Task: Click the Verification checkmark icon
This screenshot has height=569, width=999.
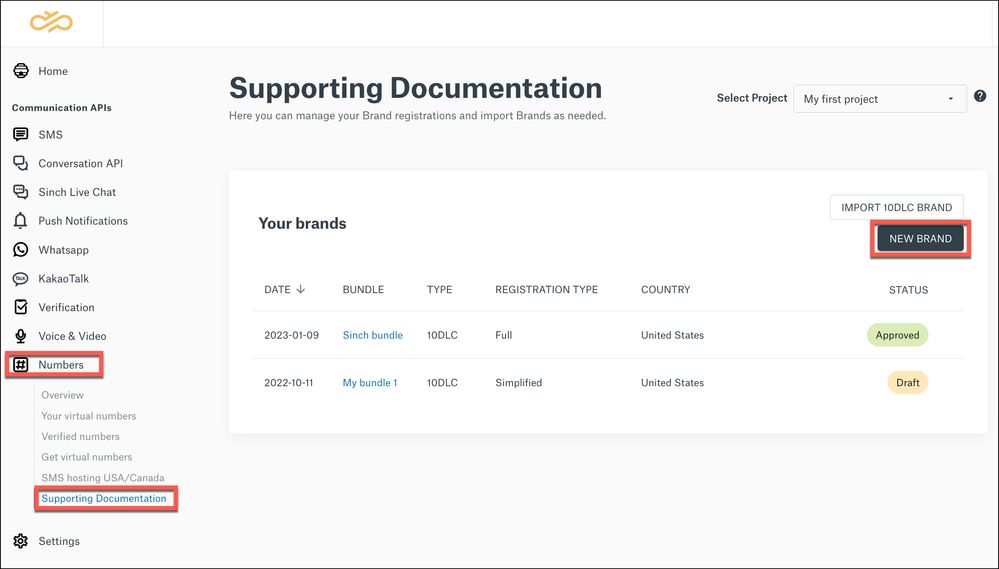Action: (x=20, y=307)
